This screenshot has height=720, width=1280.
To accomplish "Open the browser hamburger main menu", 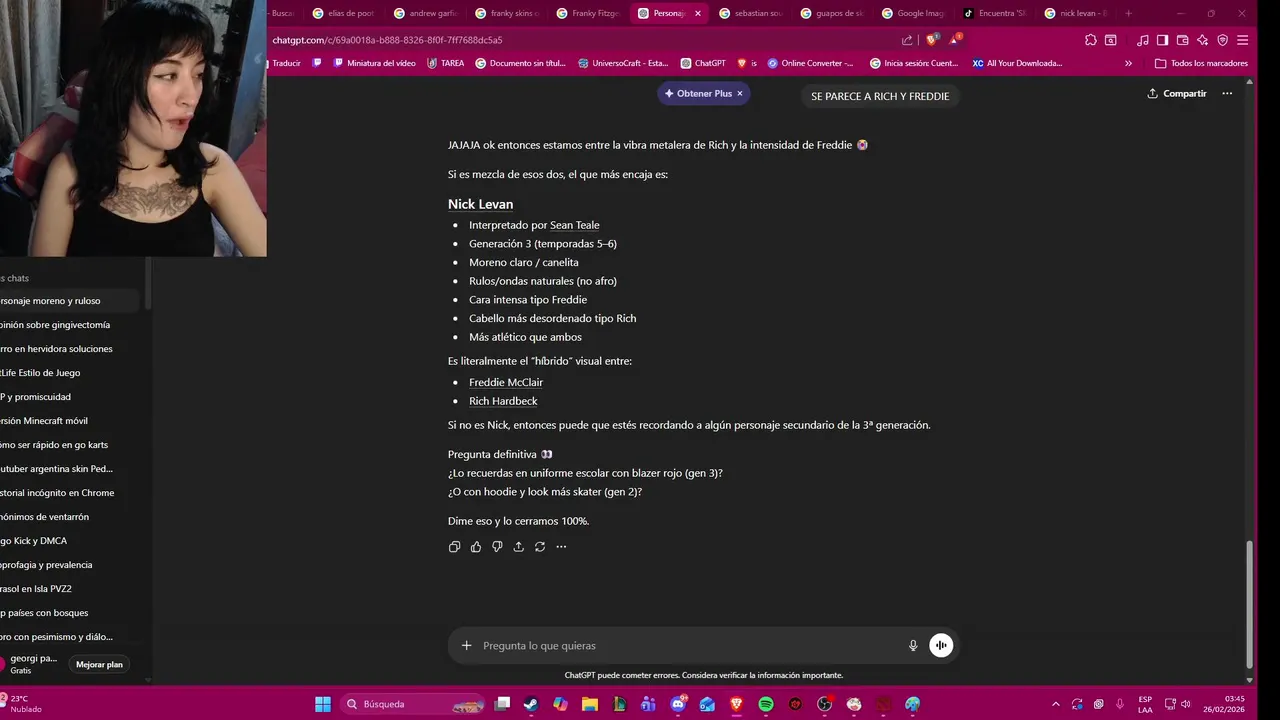I will point(1242,40).
